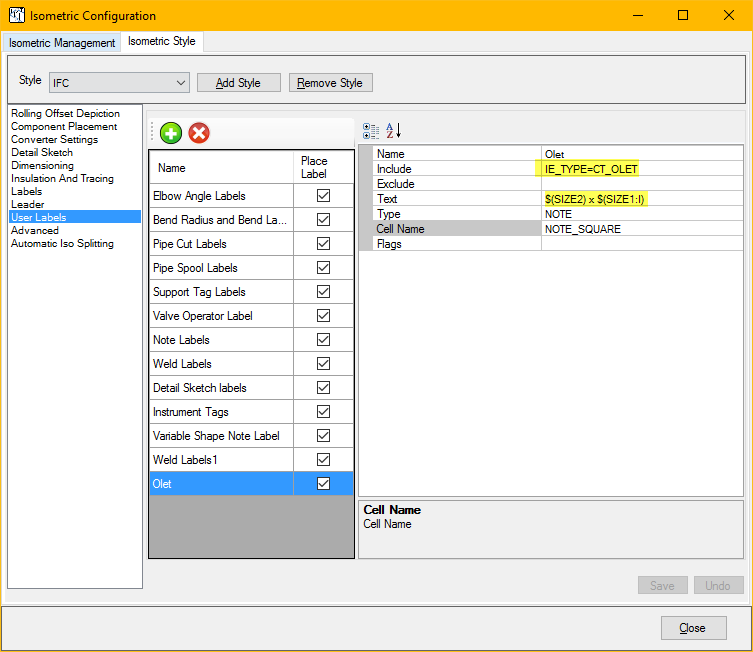Click the Remove Style button
This screenshot has height=652, width=753.
(331, 83)
